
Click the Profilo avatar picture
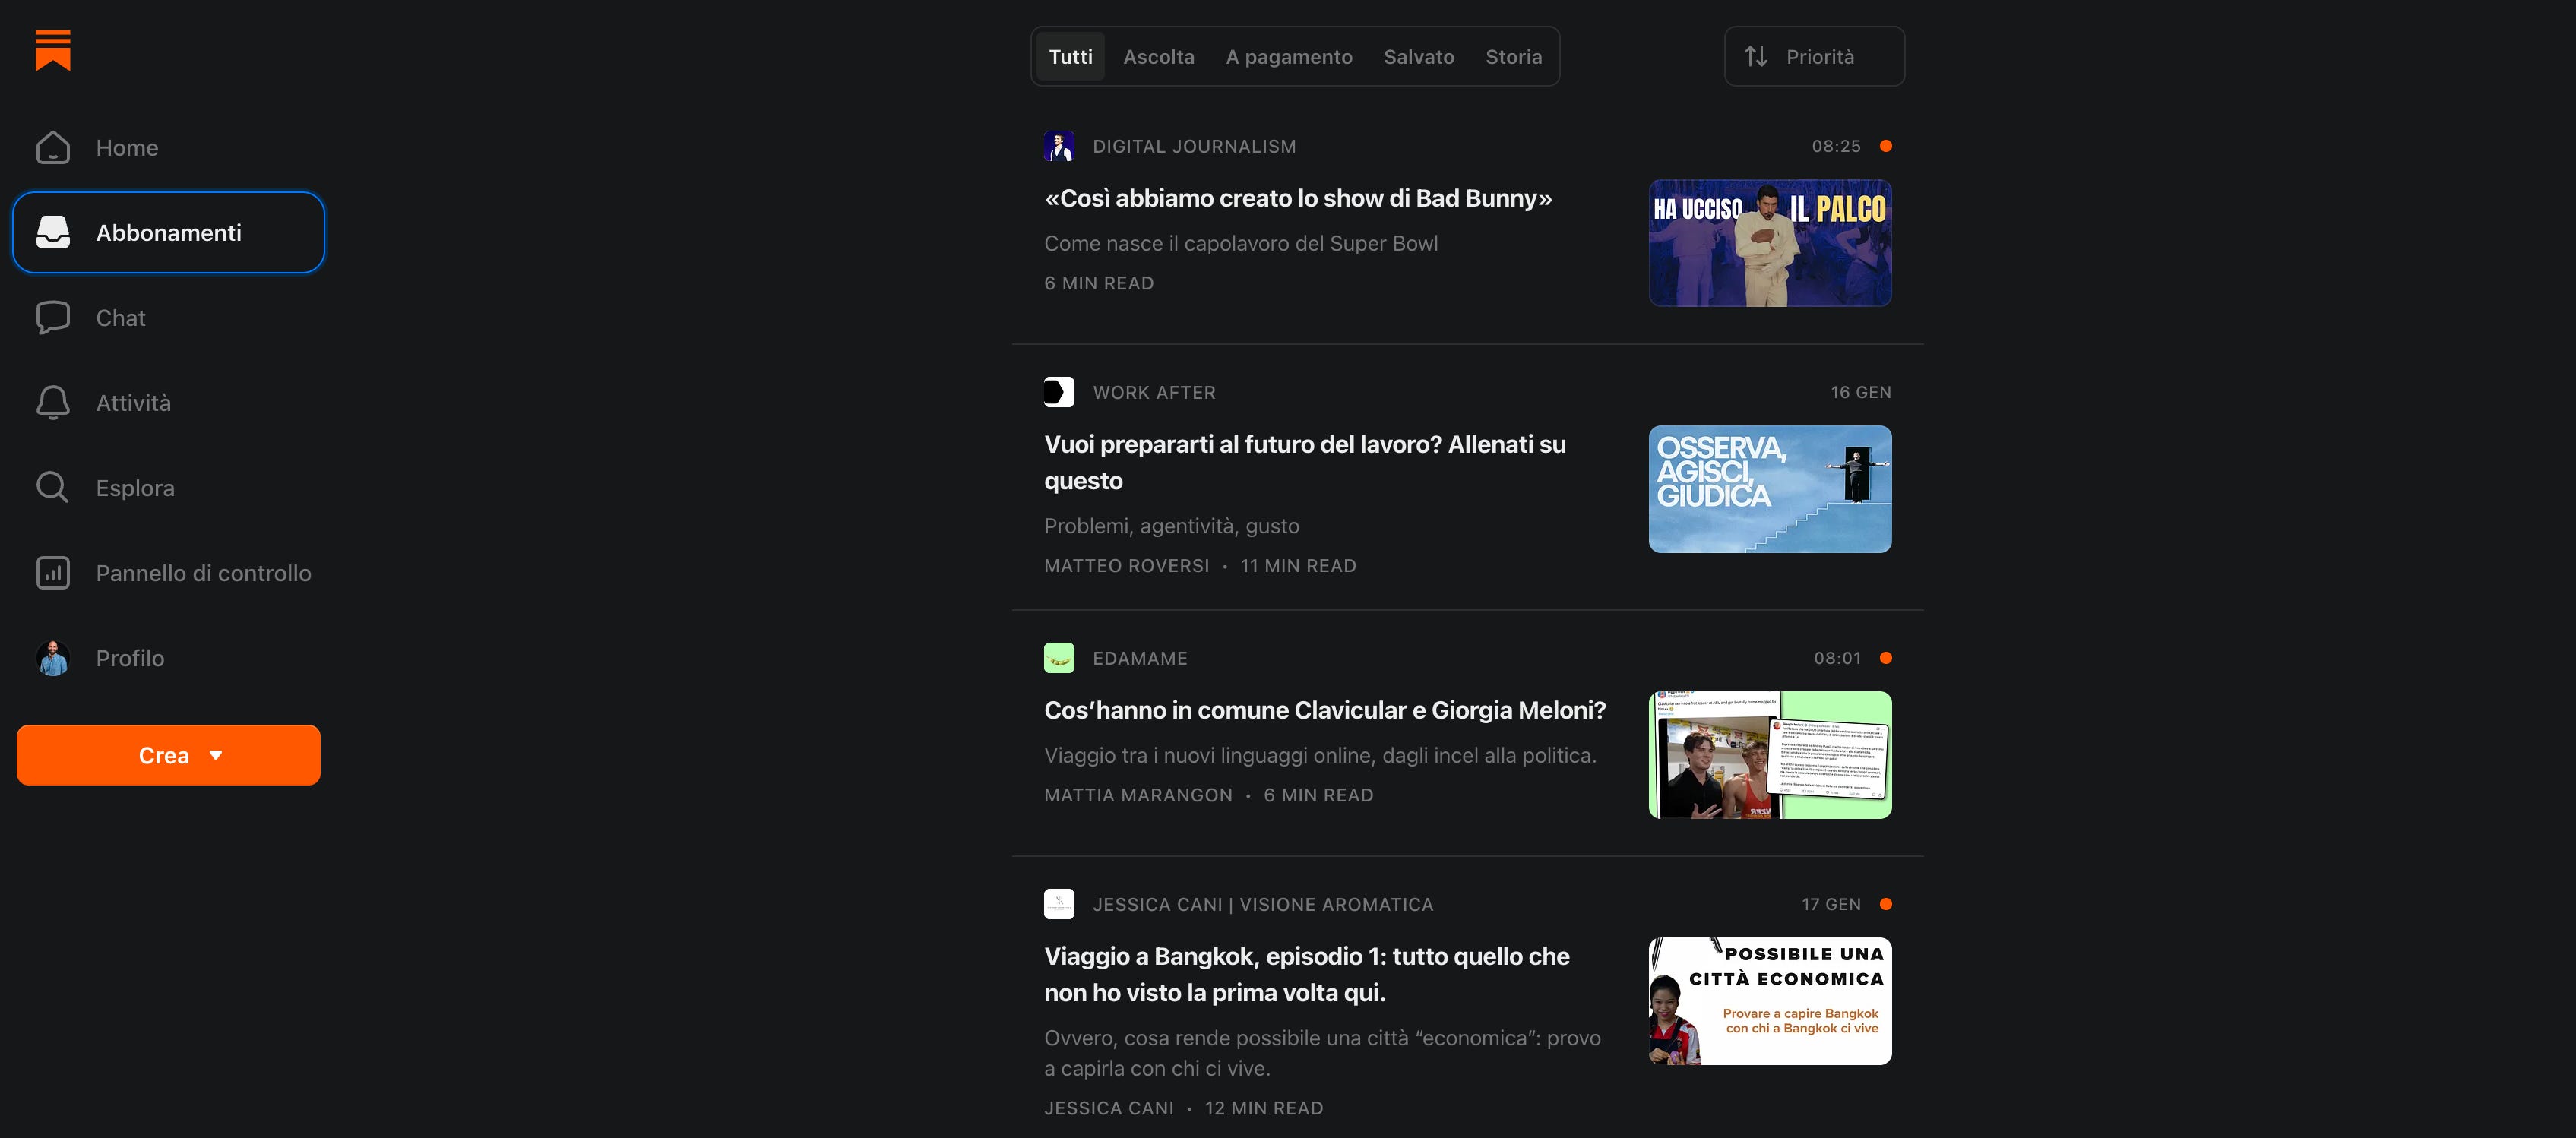(53, 657)
